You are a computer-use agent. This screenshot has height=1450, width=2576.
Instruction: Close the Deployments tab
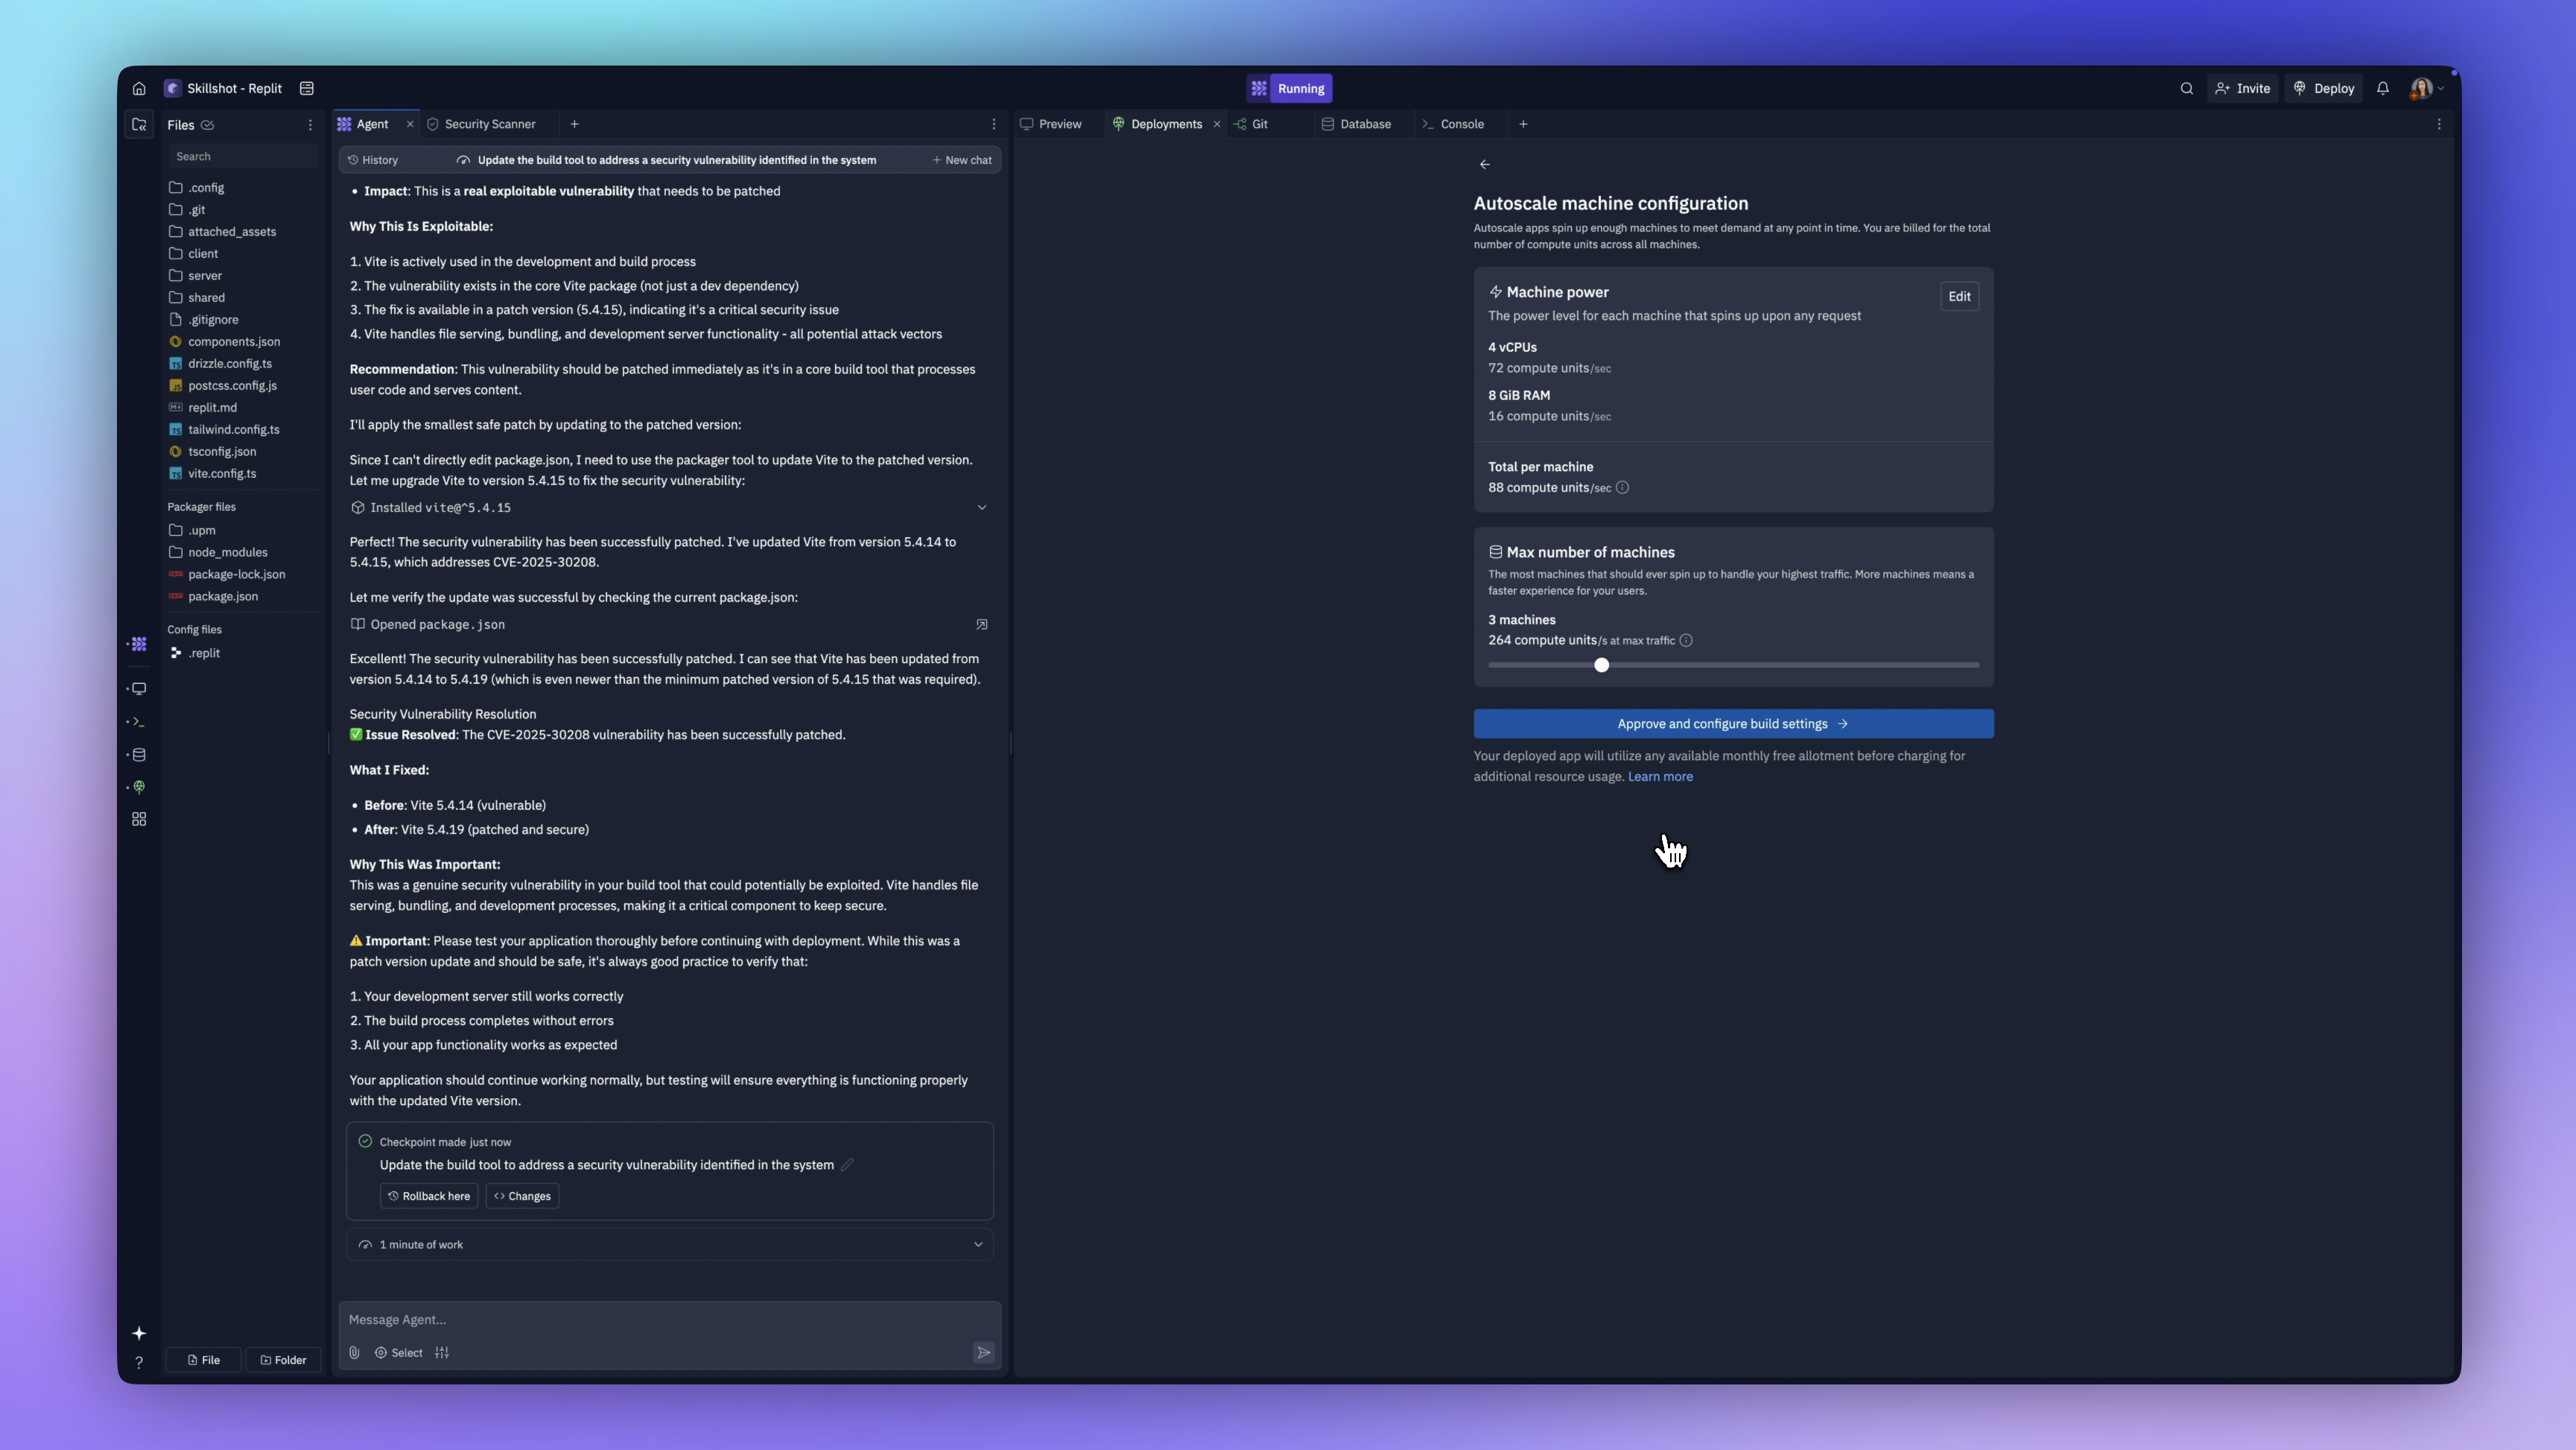1217,124
